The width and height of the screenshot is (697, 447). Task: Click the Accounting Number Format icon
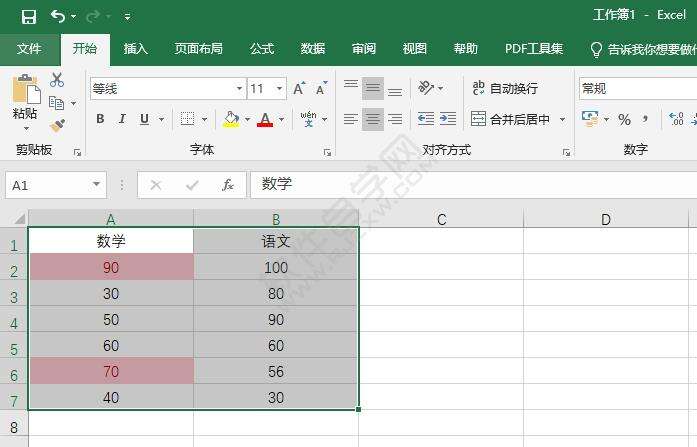point(590,119)
